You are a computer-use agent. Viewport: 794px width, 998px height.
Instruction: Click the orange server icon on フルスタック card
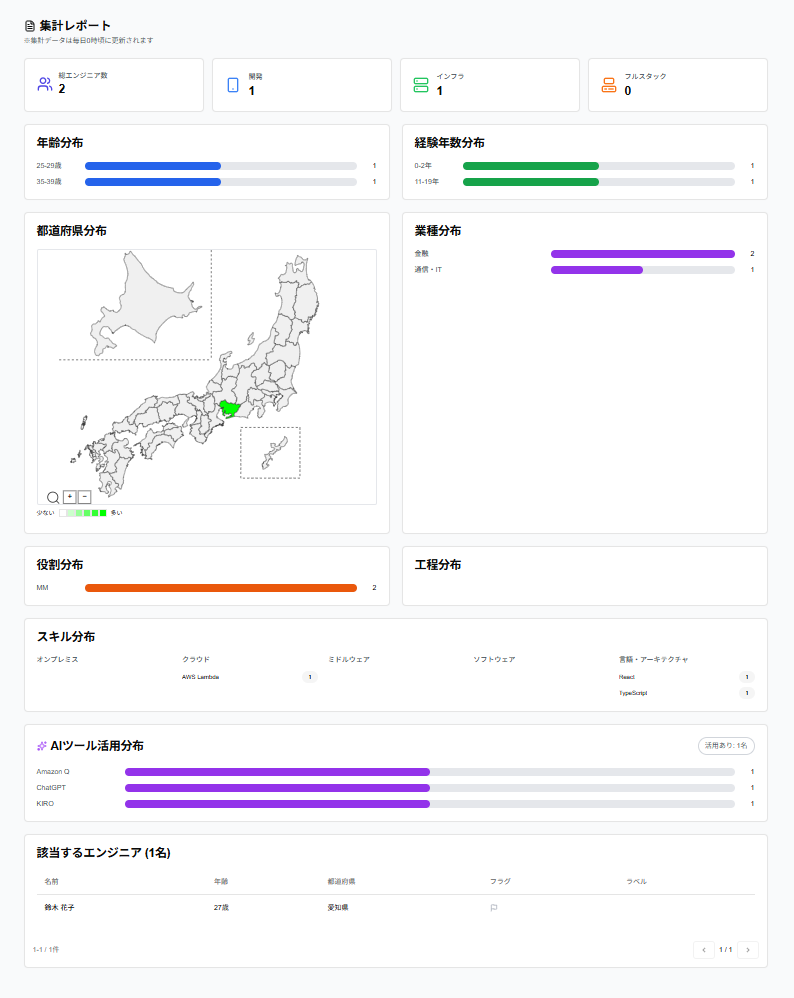pyautogui.click(x=609, y=85)
